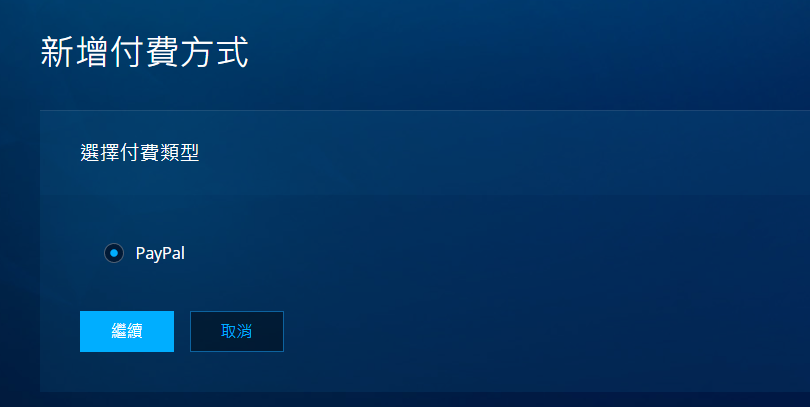Click the dark outlined 取消 button
Screen dimensions: 810x407
(237, 331)
